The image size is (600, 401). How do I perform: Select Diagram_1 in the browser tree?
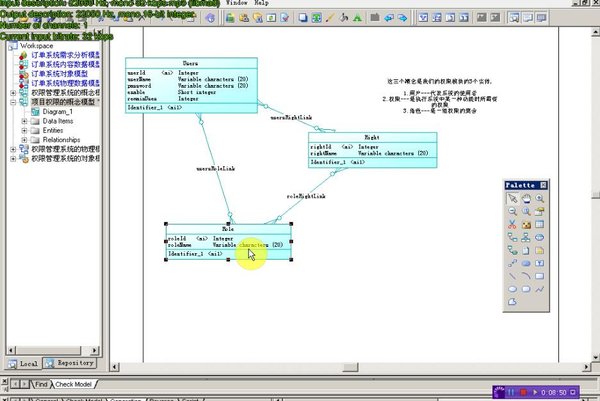click(x=57, y=112)
